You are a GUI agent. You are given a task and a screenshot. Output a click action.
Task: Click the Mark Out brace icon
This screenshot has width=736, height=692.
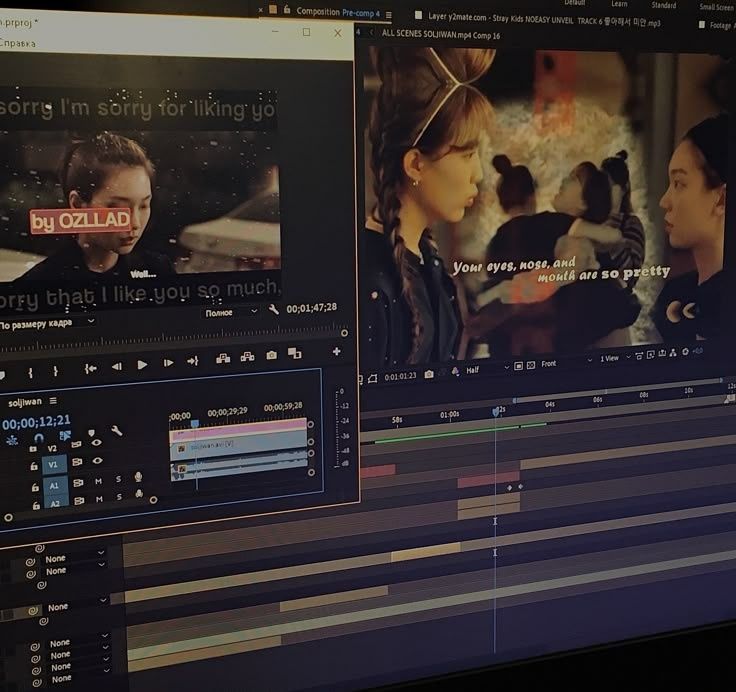55,371
